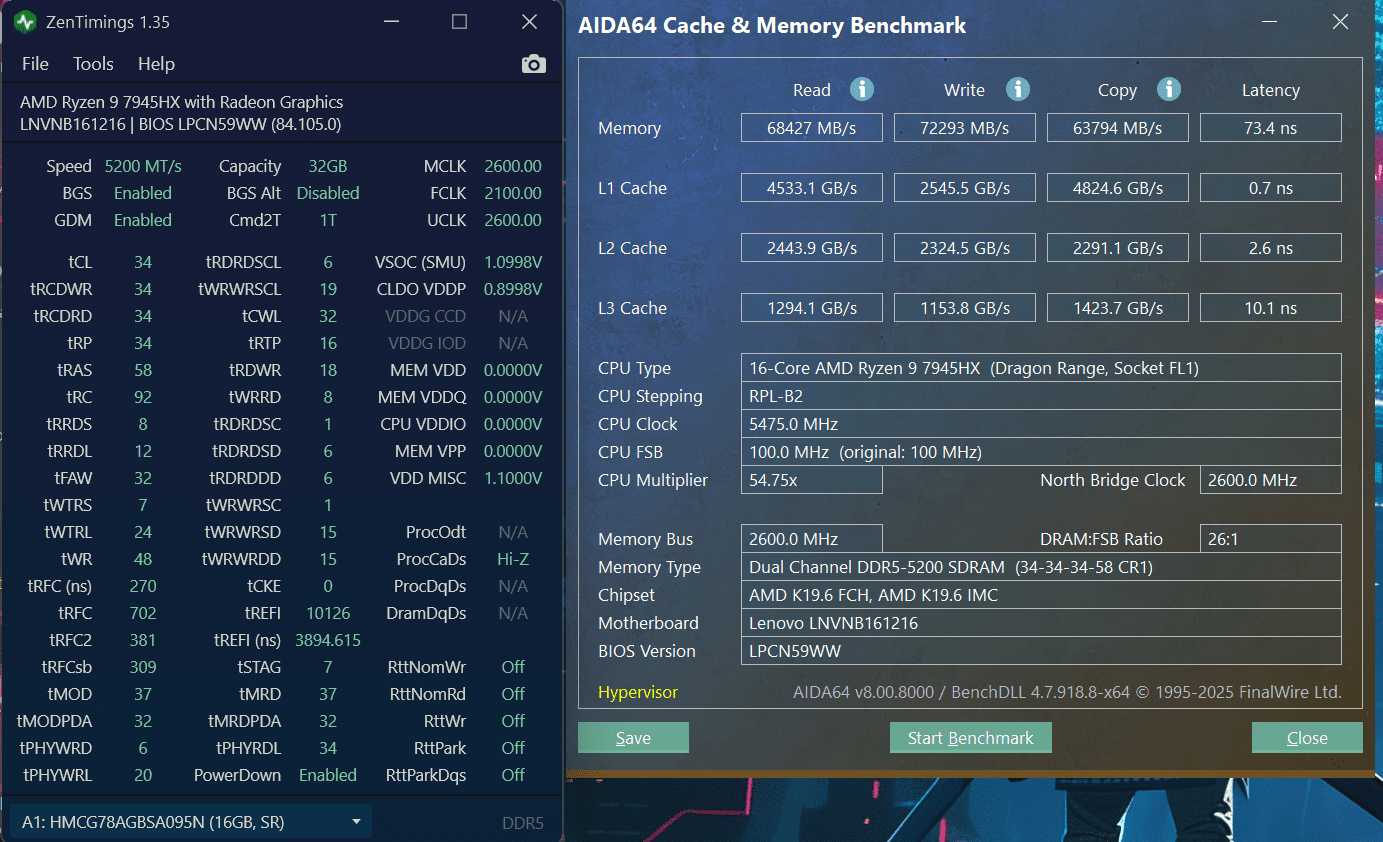
Task: Select the L1 Cache Copy value 4824.6 GB/s
Action: pos(1118,188)
